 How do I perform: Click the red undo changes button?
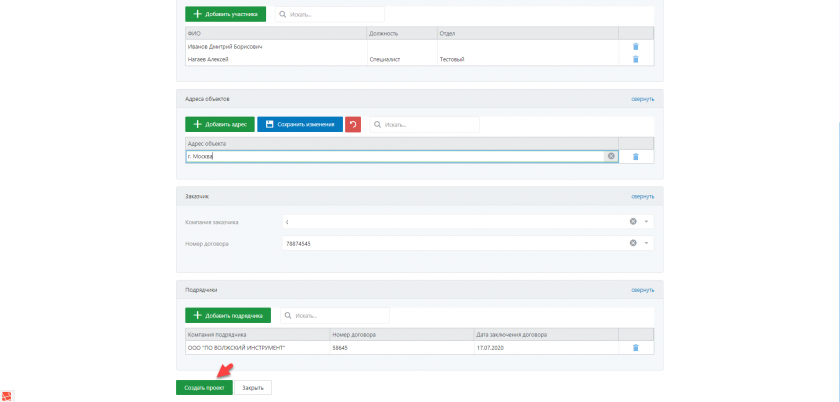[x=353, y=125]
